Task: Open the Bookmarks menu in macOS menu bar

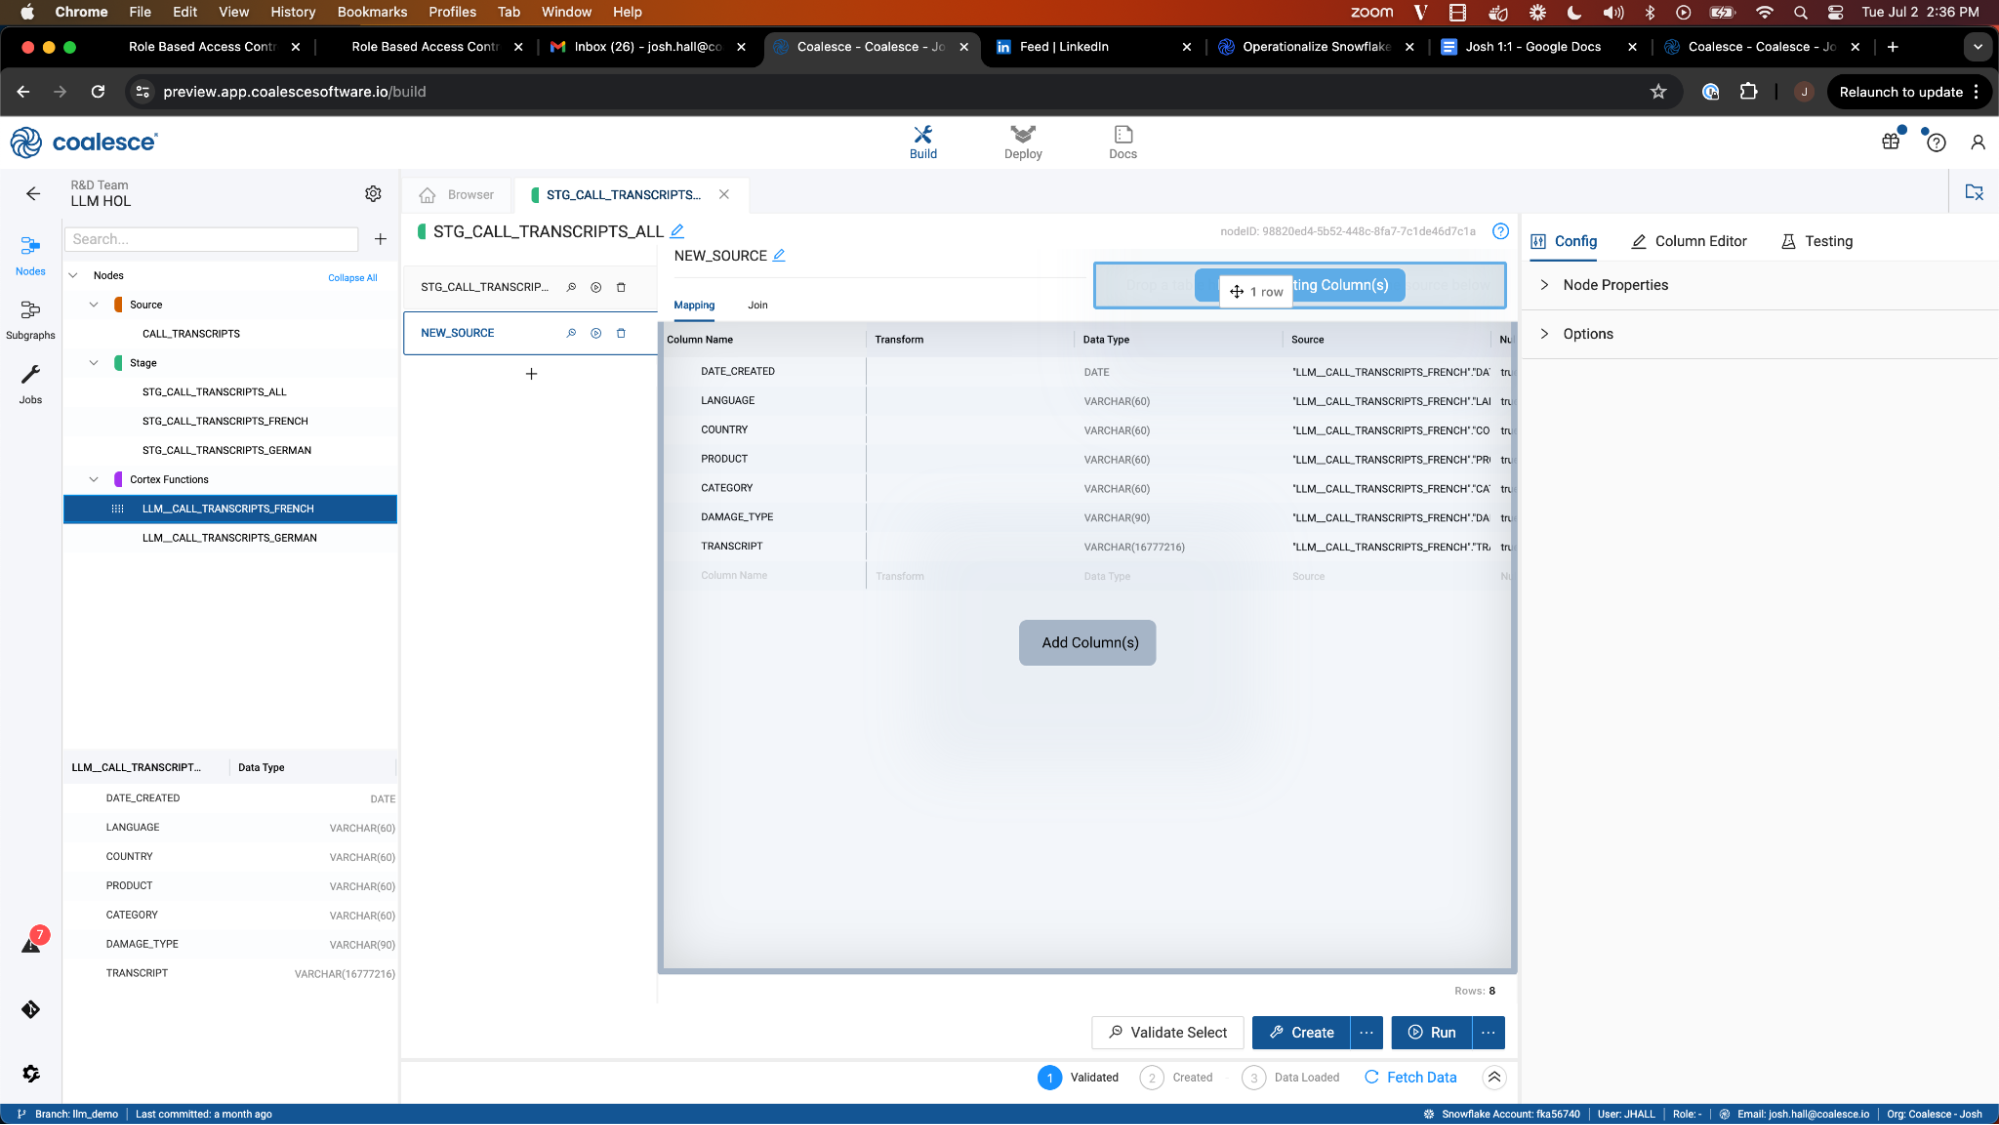Action: pyautogui.click(x=372, y=12)
